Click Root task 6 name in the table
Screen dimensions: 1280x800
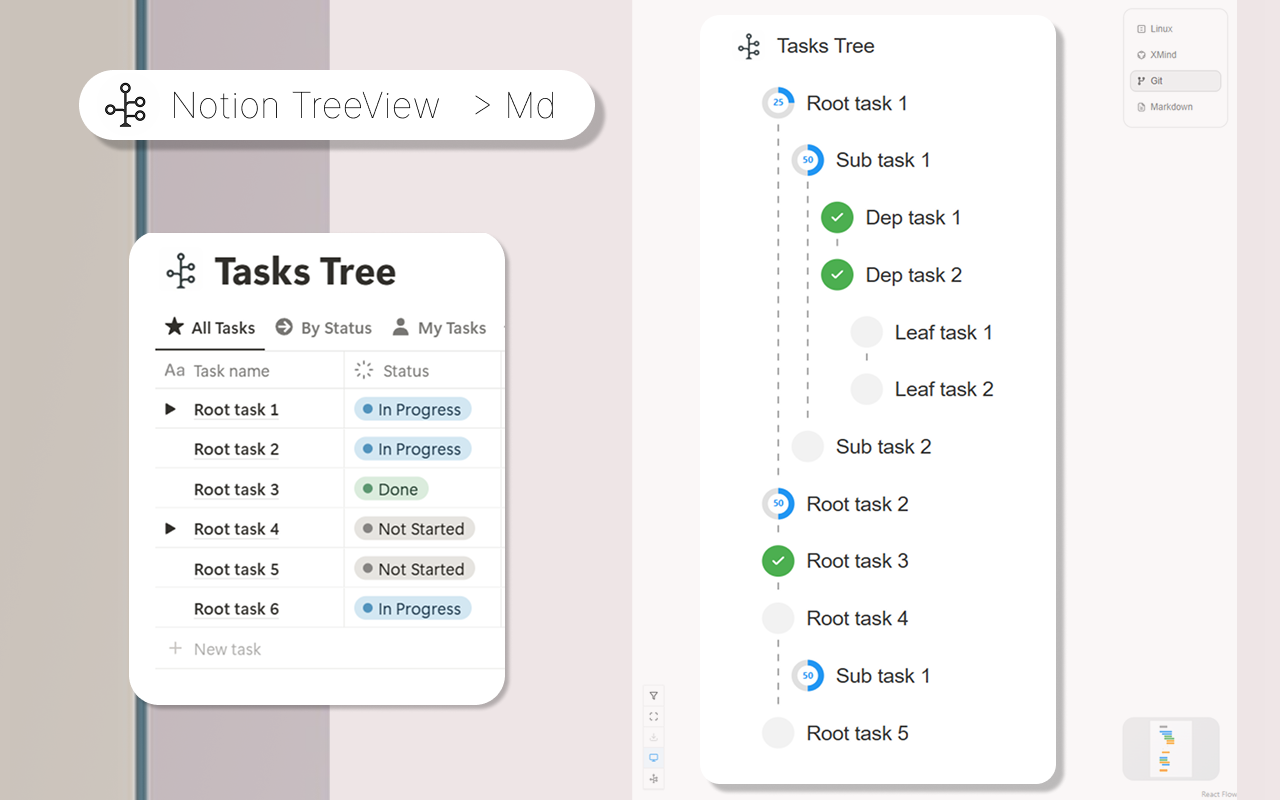[236, 609]
